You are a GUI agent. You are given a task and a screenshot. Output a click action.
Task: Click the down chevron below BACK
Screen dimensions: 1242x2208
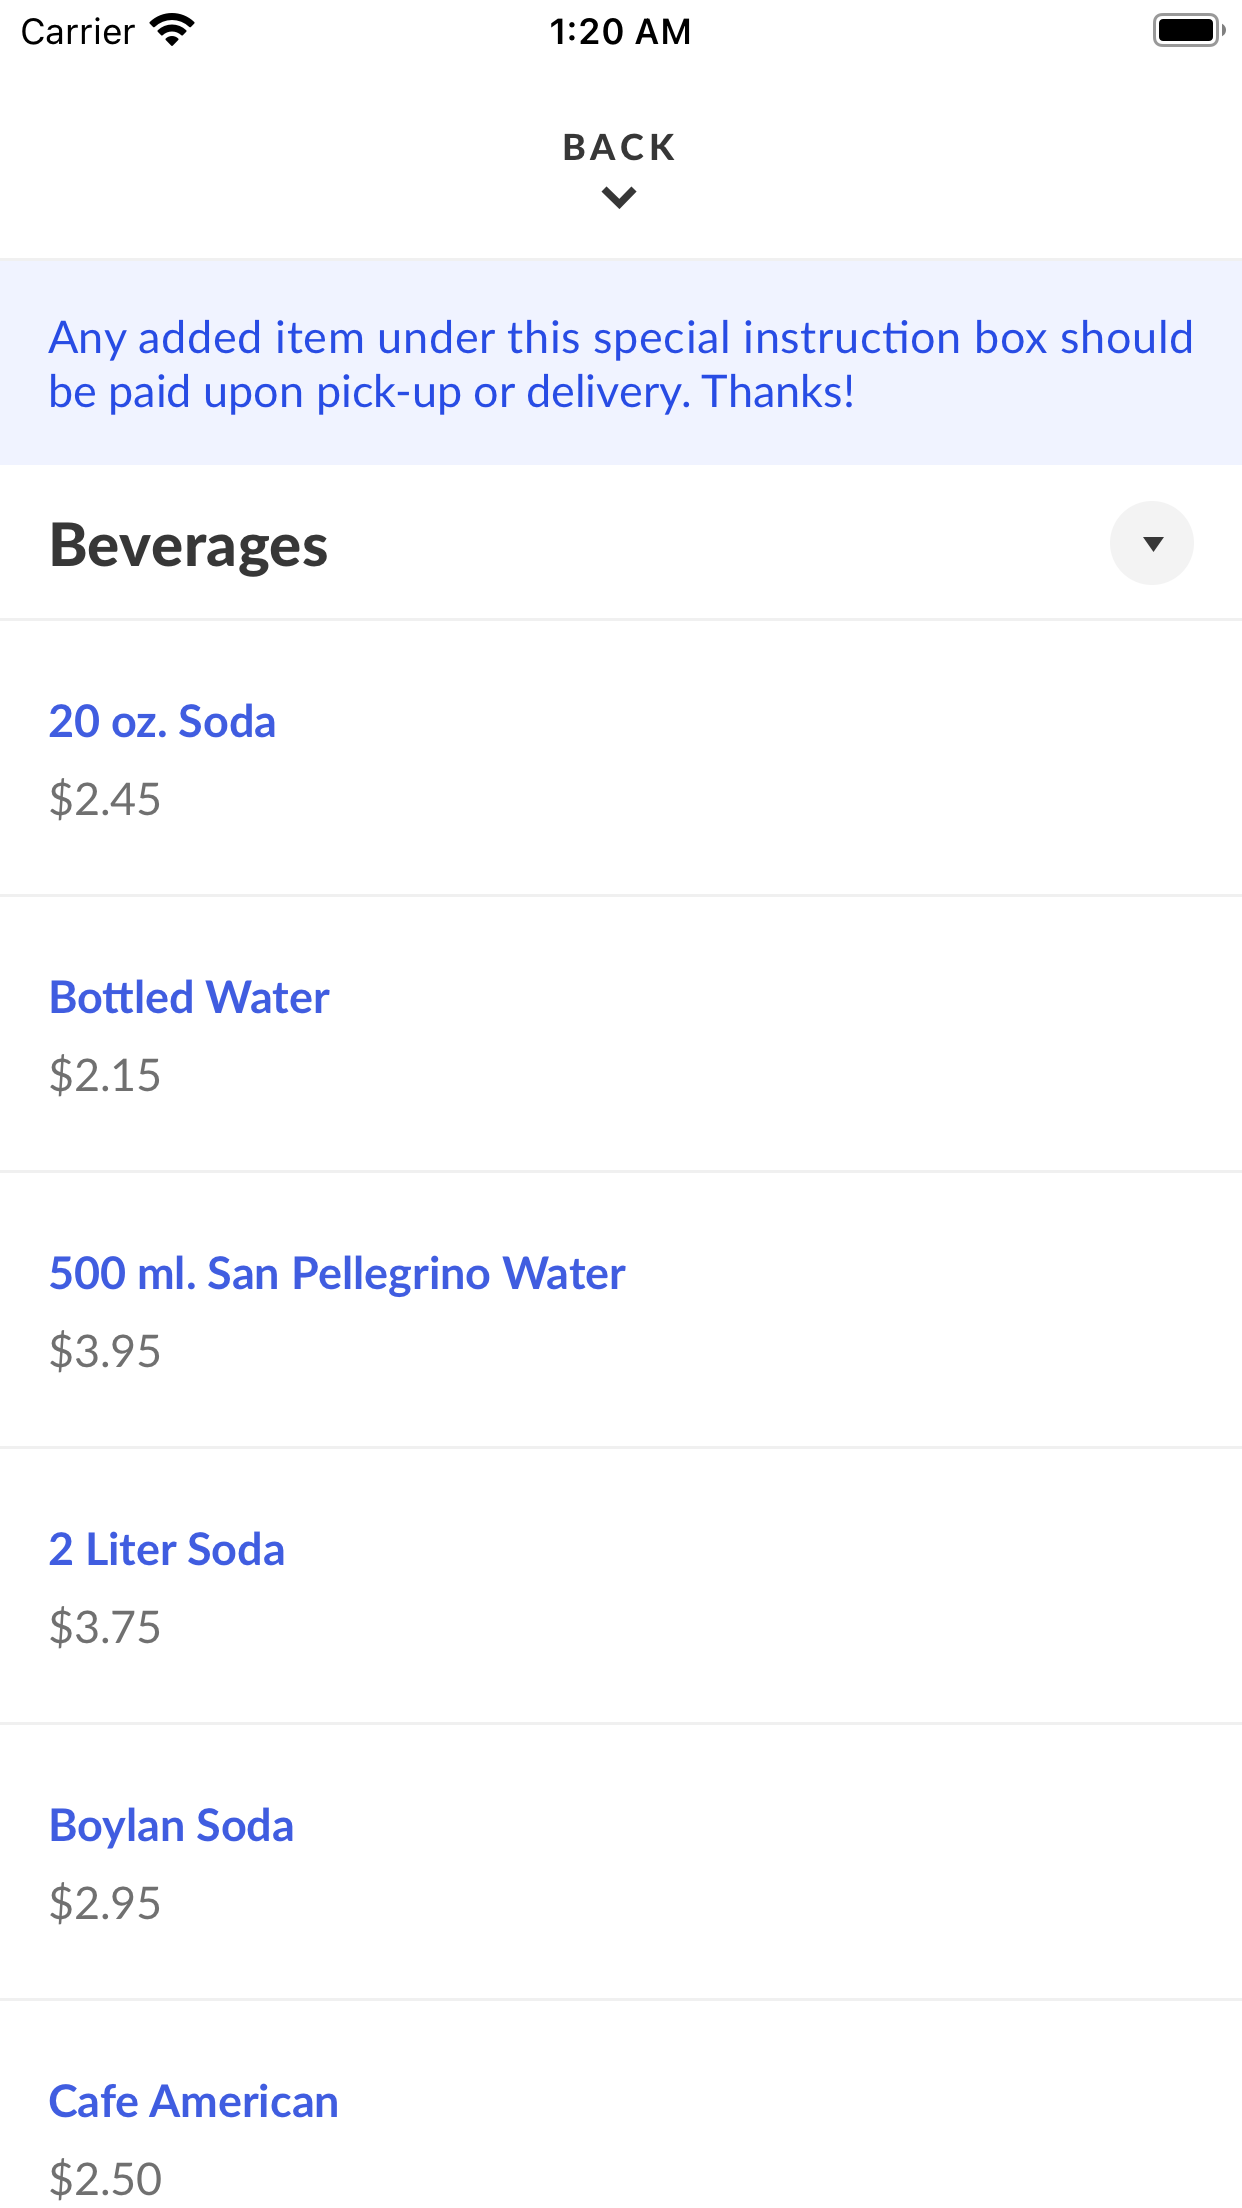pos(619,198)
